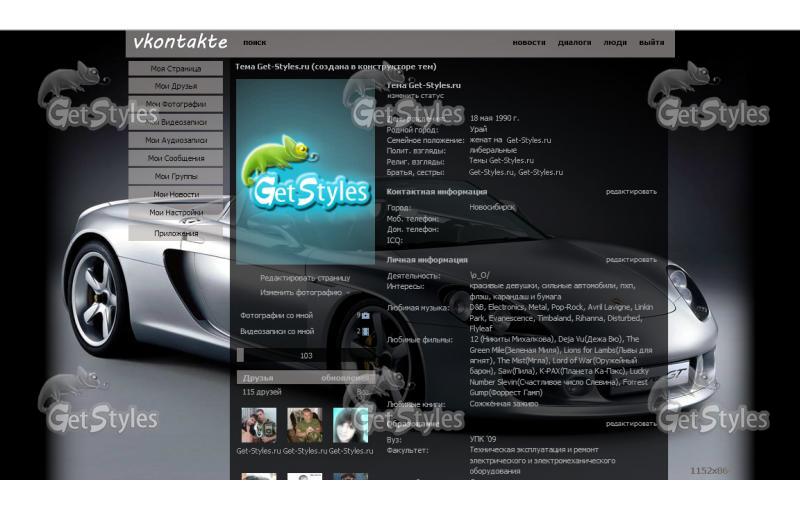800x509 pixels.
Task: Go to новости in the top bar
Action: pyautogui.click(x=529, y=42)
